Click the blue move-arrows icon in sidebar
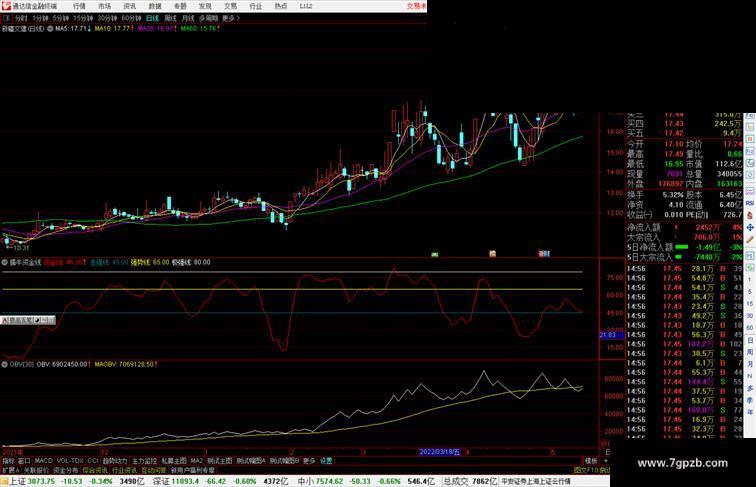Image resolution: width=756 pixels, height=487 pixels. (750, 227)
